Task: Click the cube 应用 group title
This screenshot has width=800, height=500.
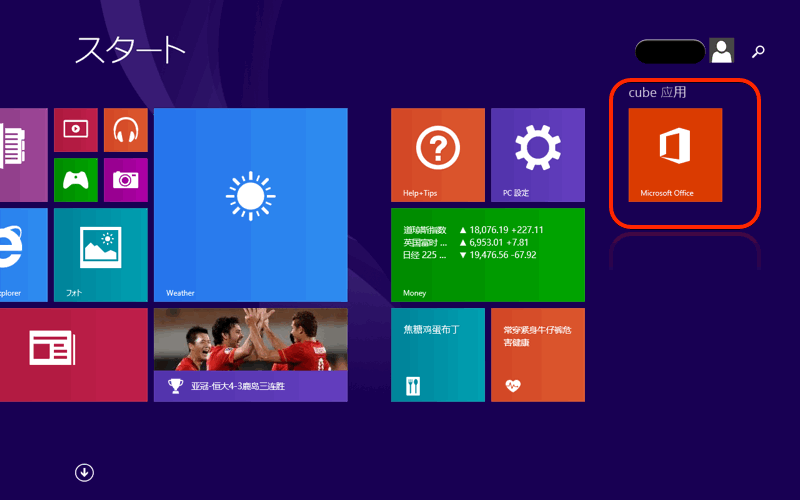Action: point(657,92)
